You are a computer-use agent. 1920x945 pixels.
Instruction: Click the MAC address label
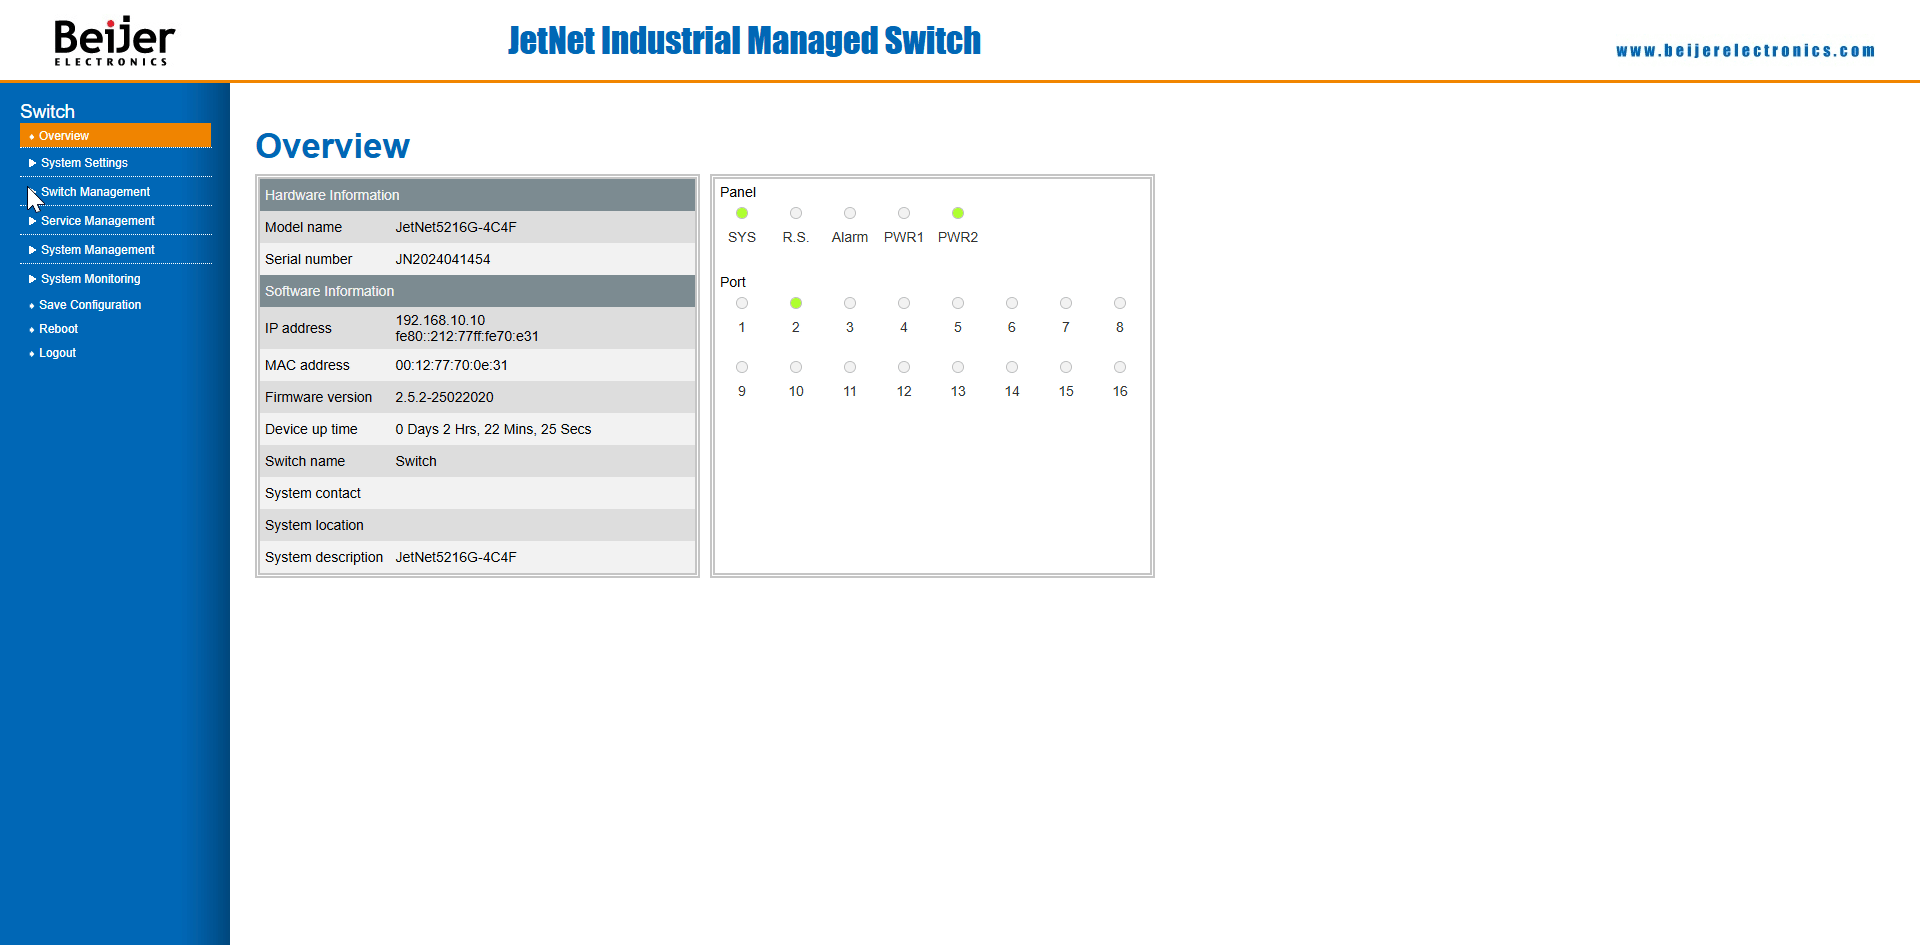pyautogui.click(x=307, y=365)
